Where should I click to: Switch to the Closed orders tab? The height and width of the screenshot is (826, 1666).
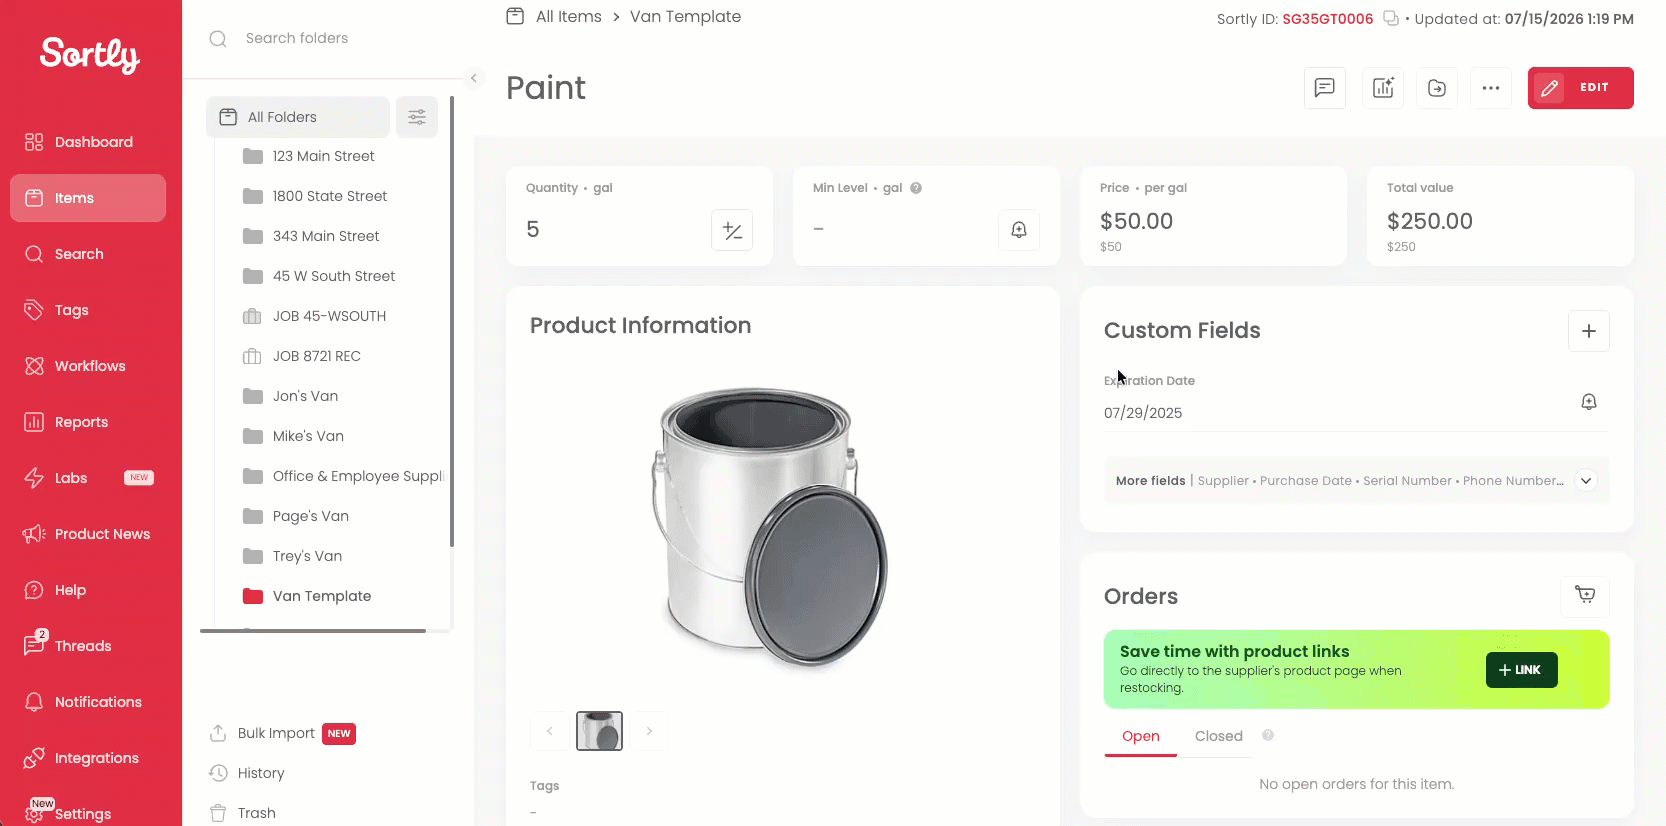click(1218, 736)
